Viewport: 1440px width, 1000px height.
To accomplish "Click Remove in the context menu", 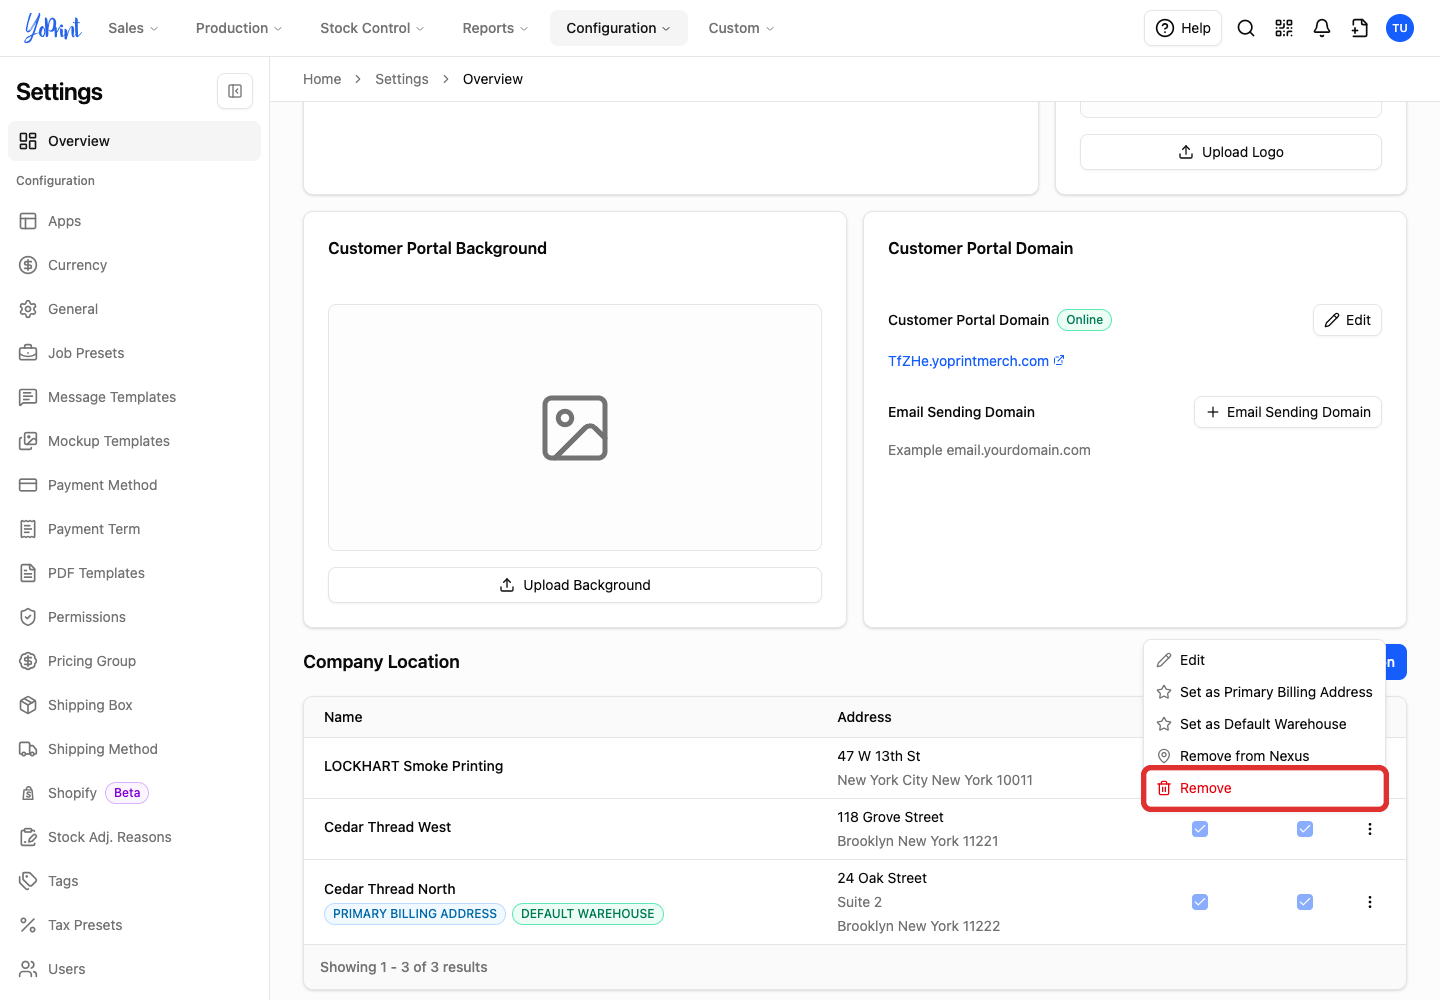I will click(x=1265, y=788).
